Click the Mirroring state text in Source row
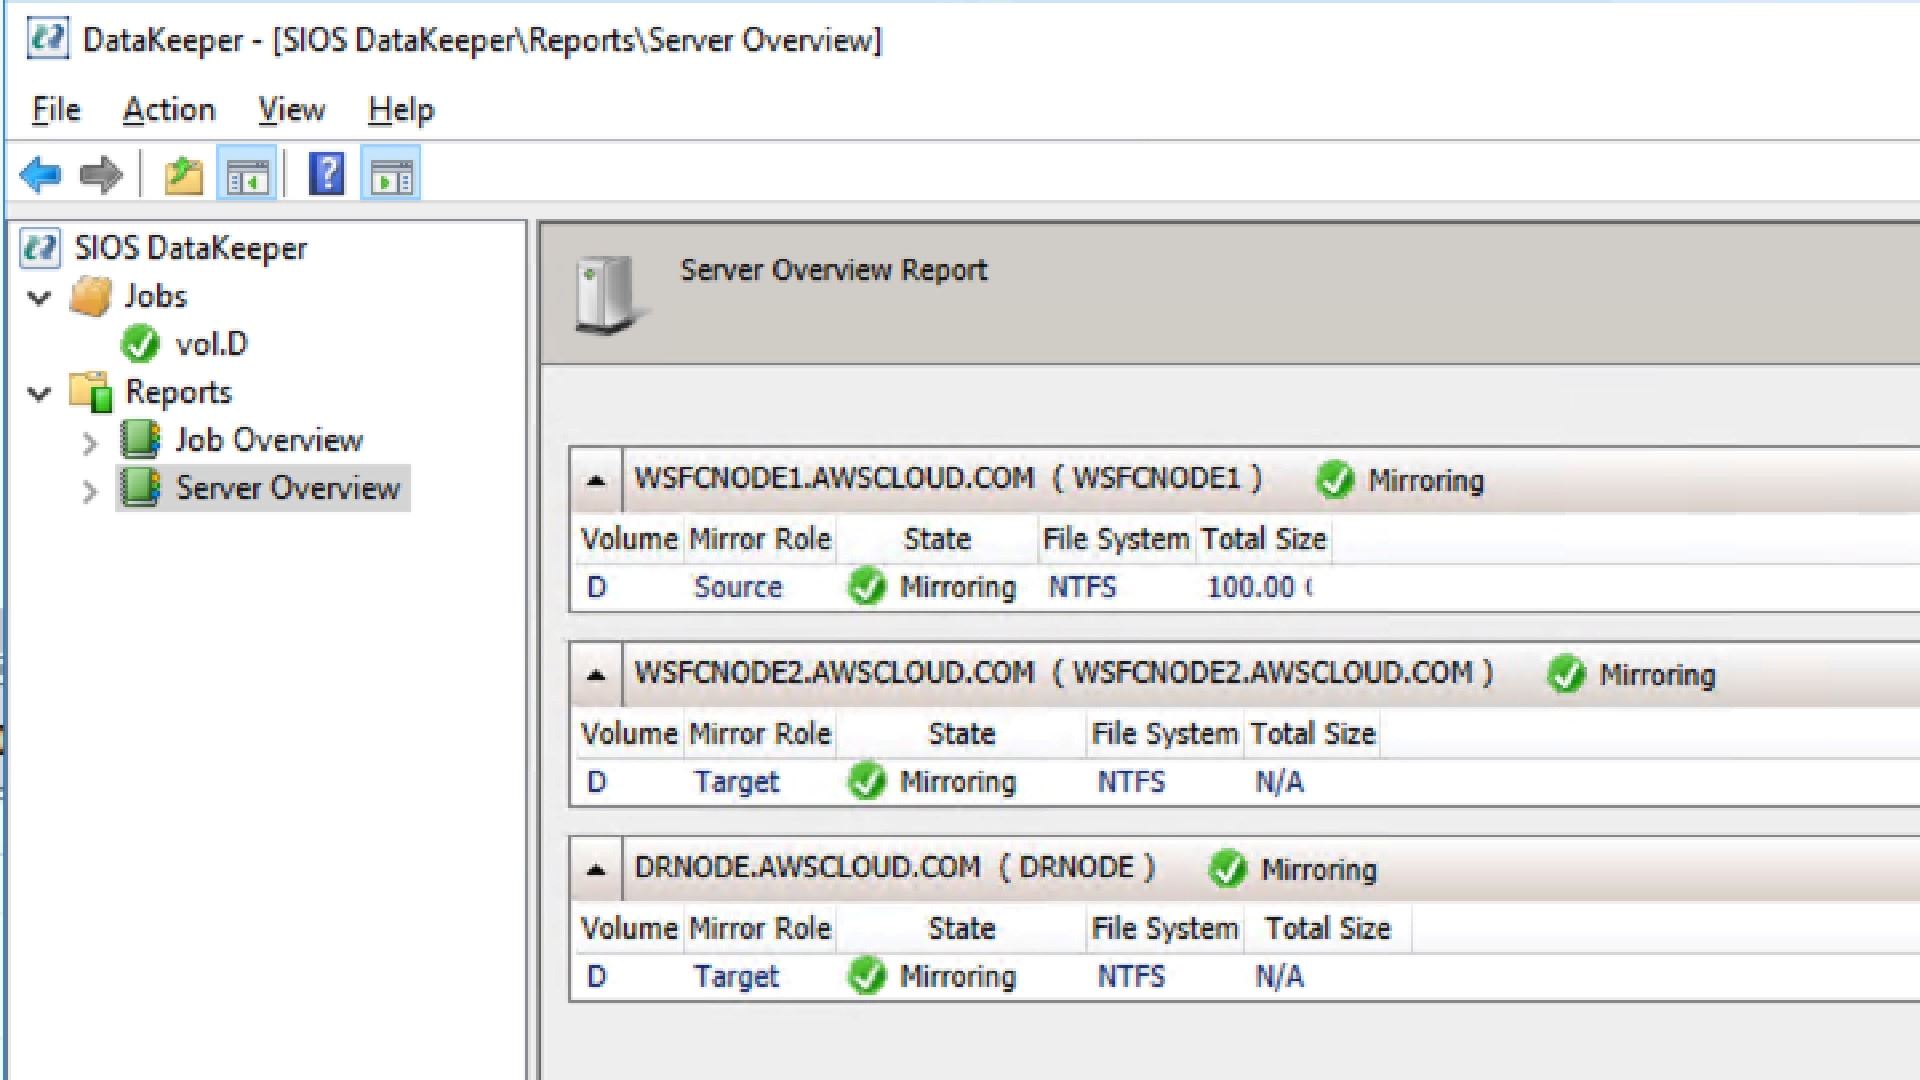Image resolution: width=1920 pixels, height=1080 pixels. click(958, 587)
